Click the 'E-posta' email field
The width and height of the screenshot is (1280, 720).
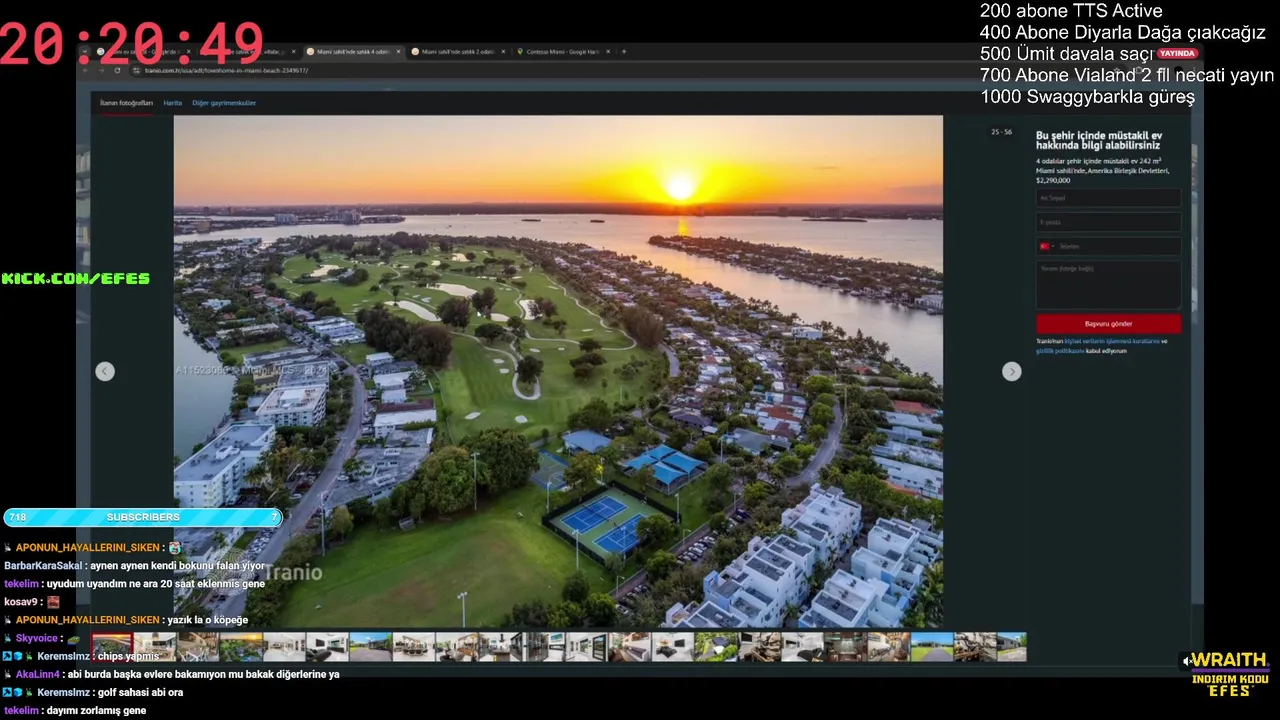click(1108, 222)
